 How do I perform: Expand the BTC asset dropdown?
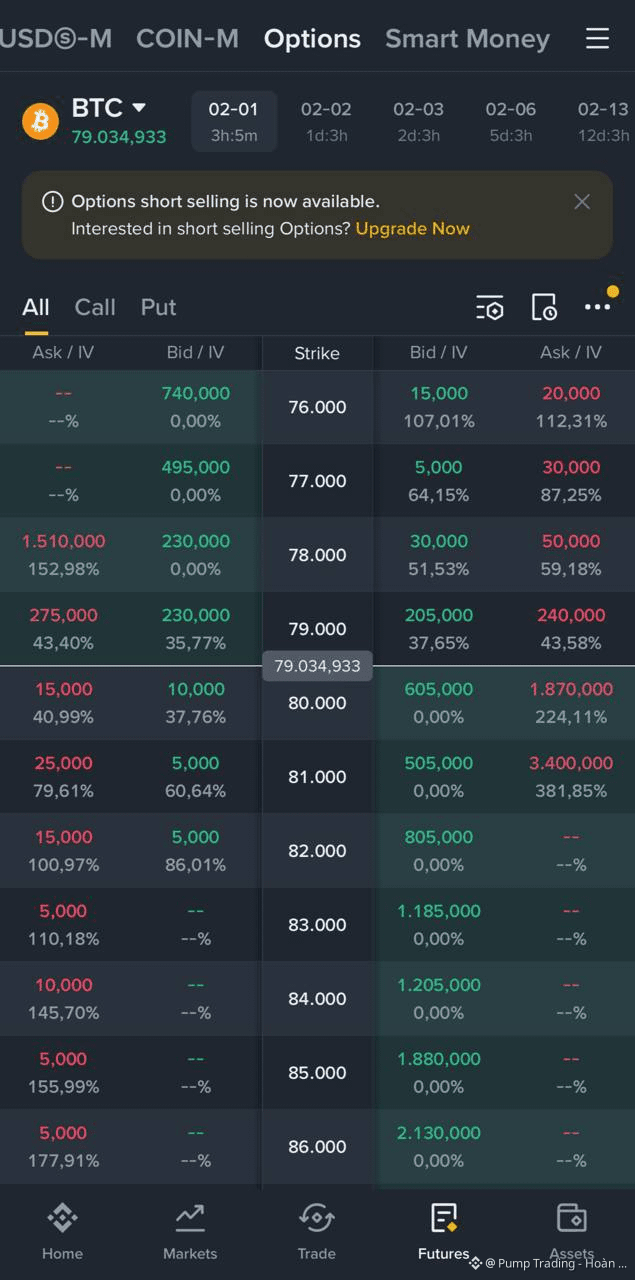click(139, 107)
